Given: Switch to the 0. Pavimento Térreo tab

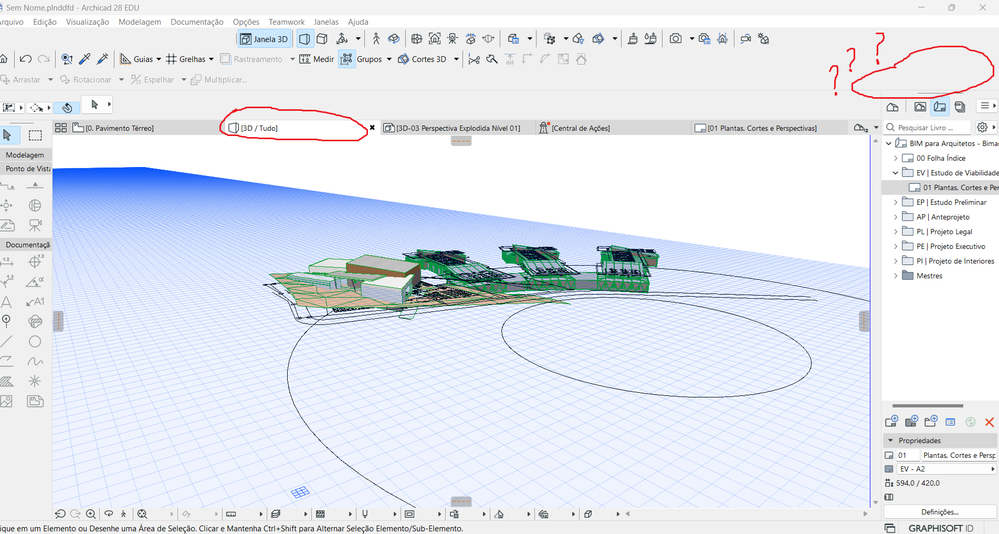Looking at the screenshot, I should click(x=120, y=128).
